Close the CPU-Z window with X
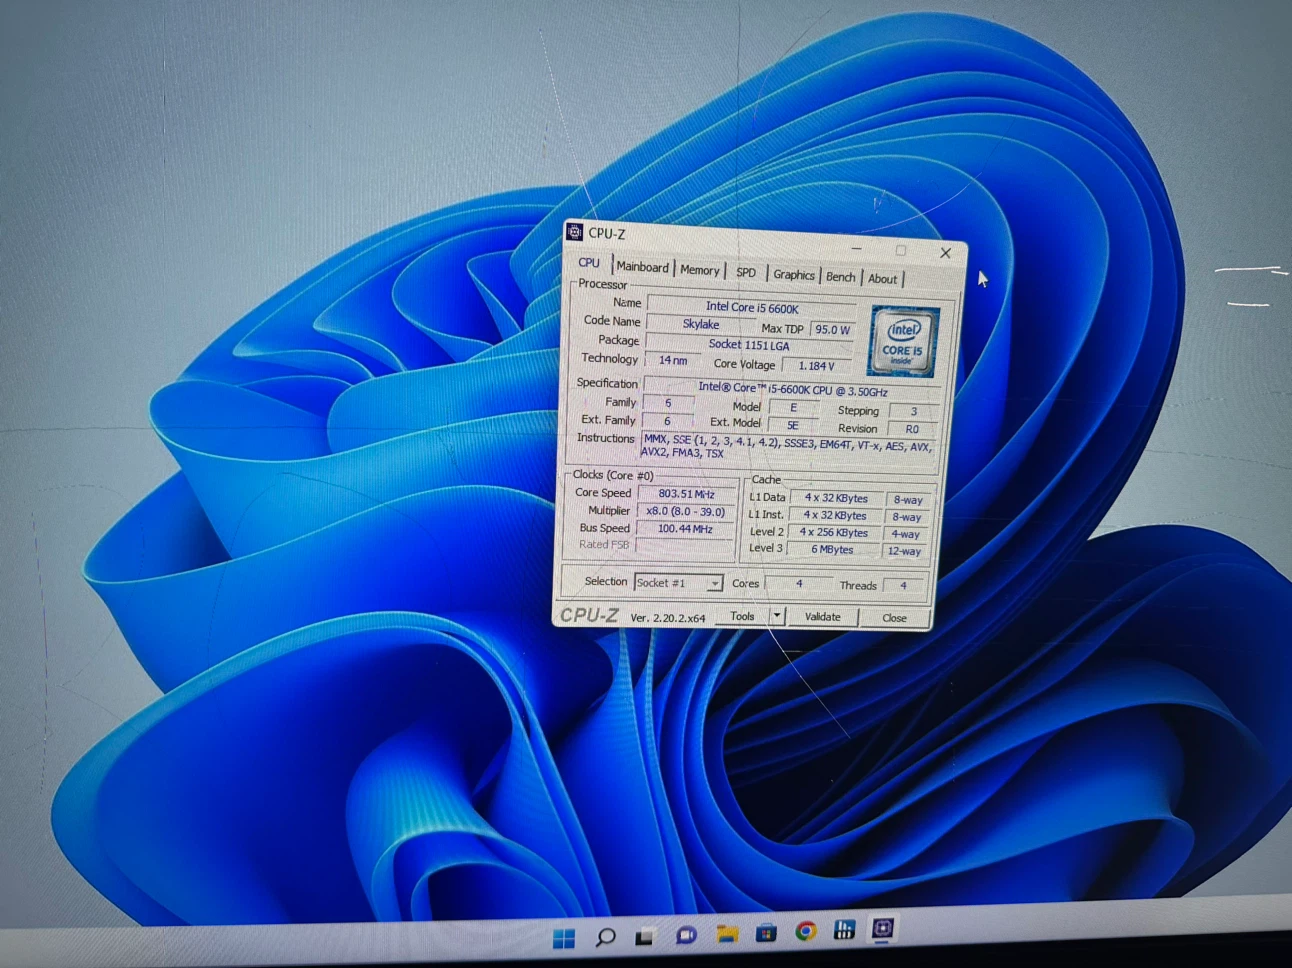Screen dimensions: 1292x968 (945, 253)
